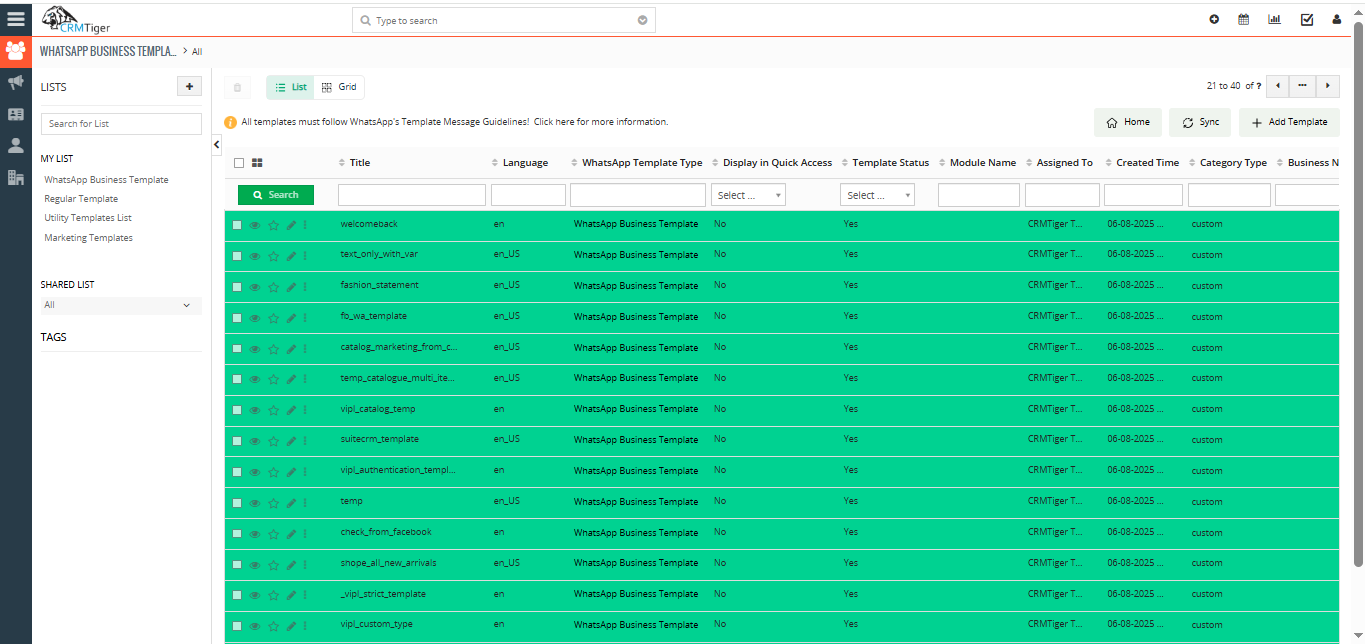
Task: Click the CRMTiger logo
Action: tap(77, 19)
